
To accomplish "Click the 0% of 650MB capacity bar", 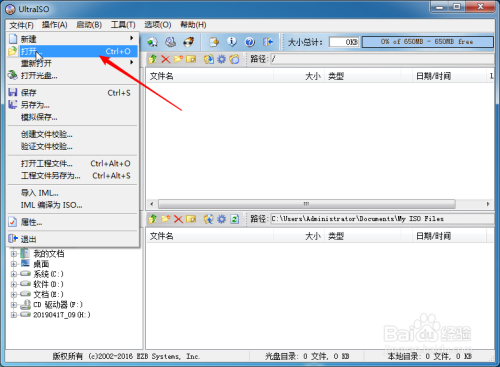I will tap(427, 42).
